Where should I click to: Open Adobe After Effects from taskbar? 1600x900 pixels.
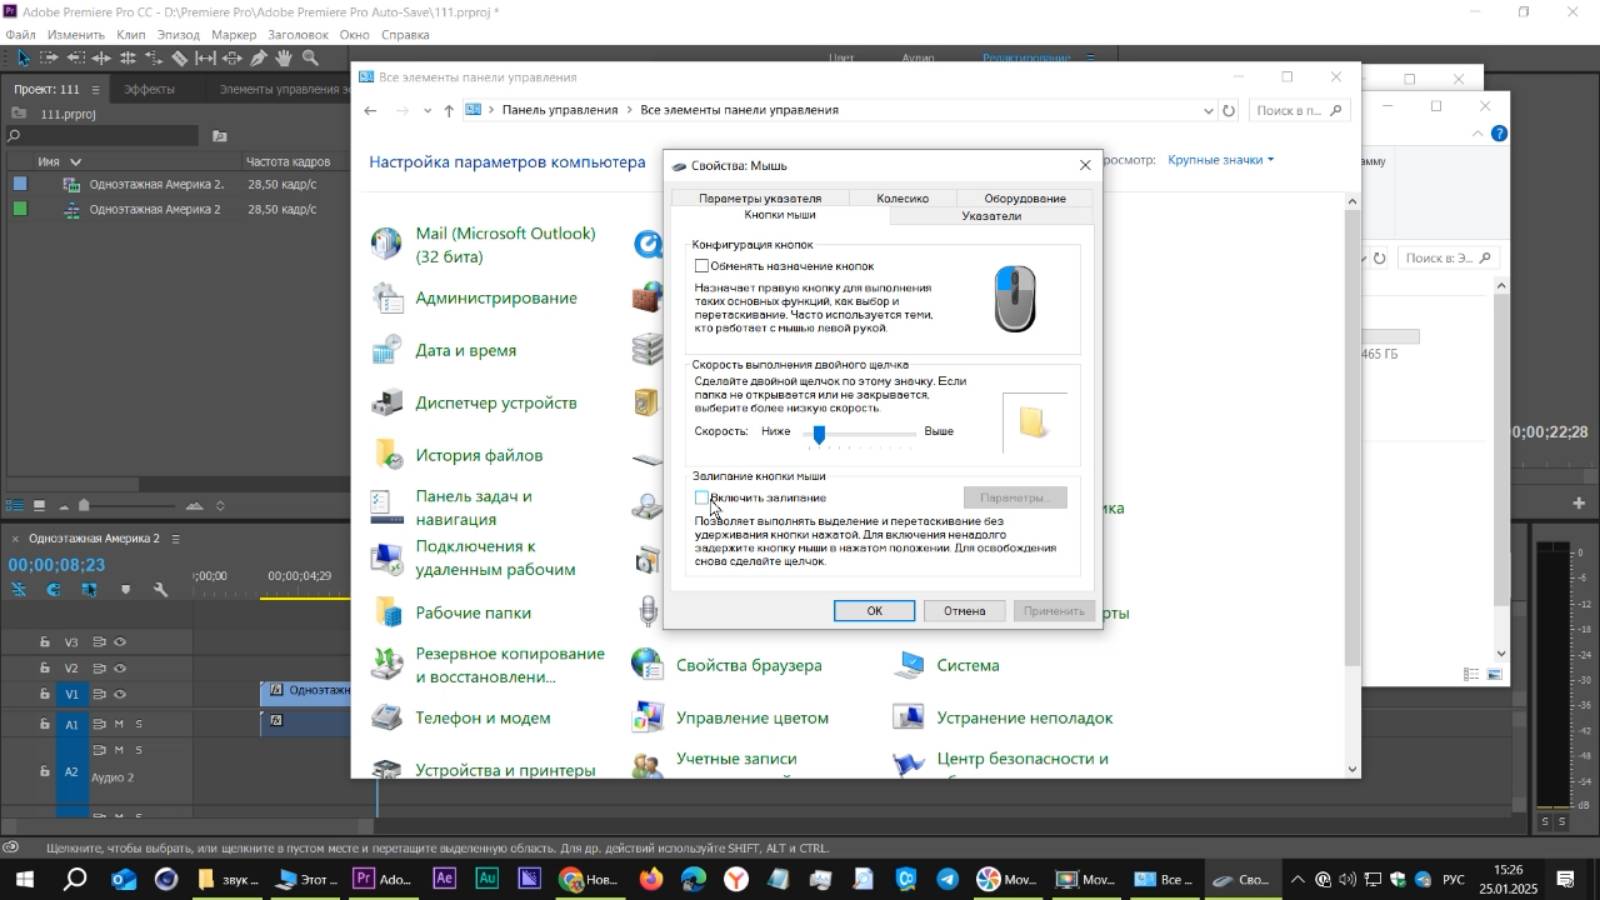point(444,879)
